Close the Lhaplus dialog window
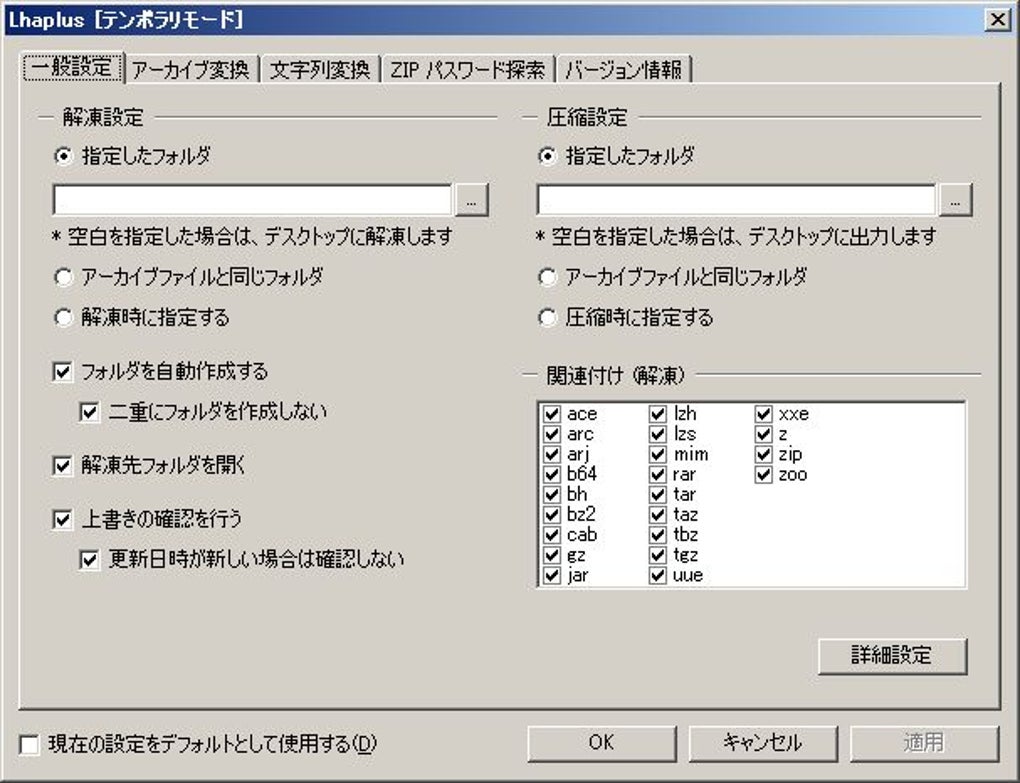Image resolution: width=1020 pixels, height=783 pixels. click(x=998, y=20)
